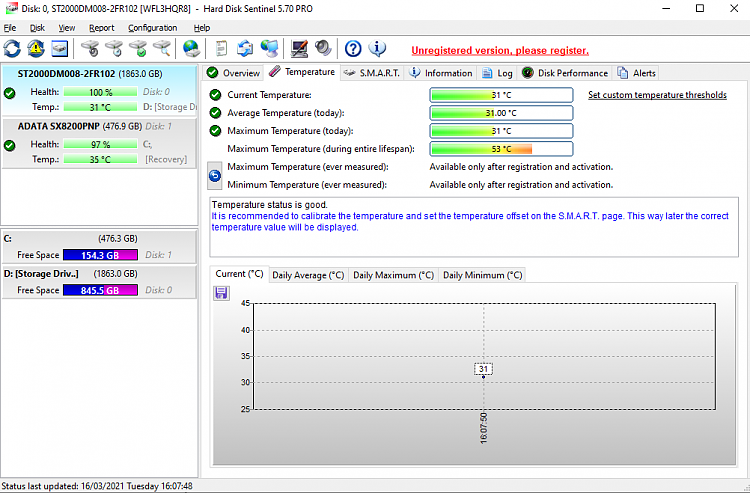The height and width of the screenshot is (493, 750).
Task: Click the yellow warning triangle toolbar icon
Action: [x=36, y=48]
